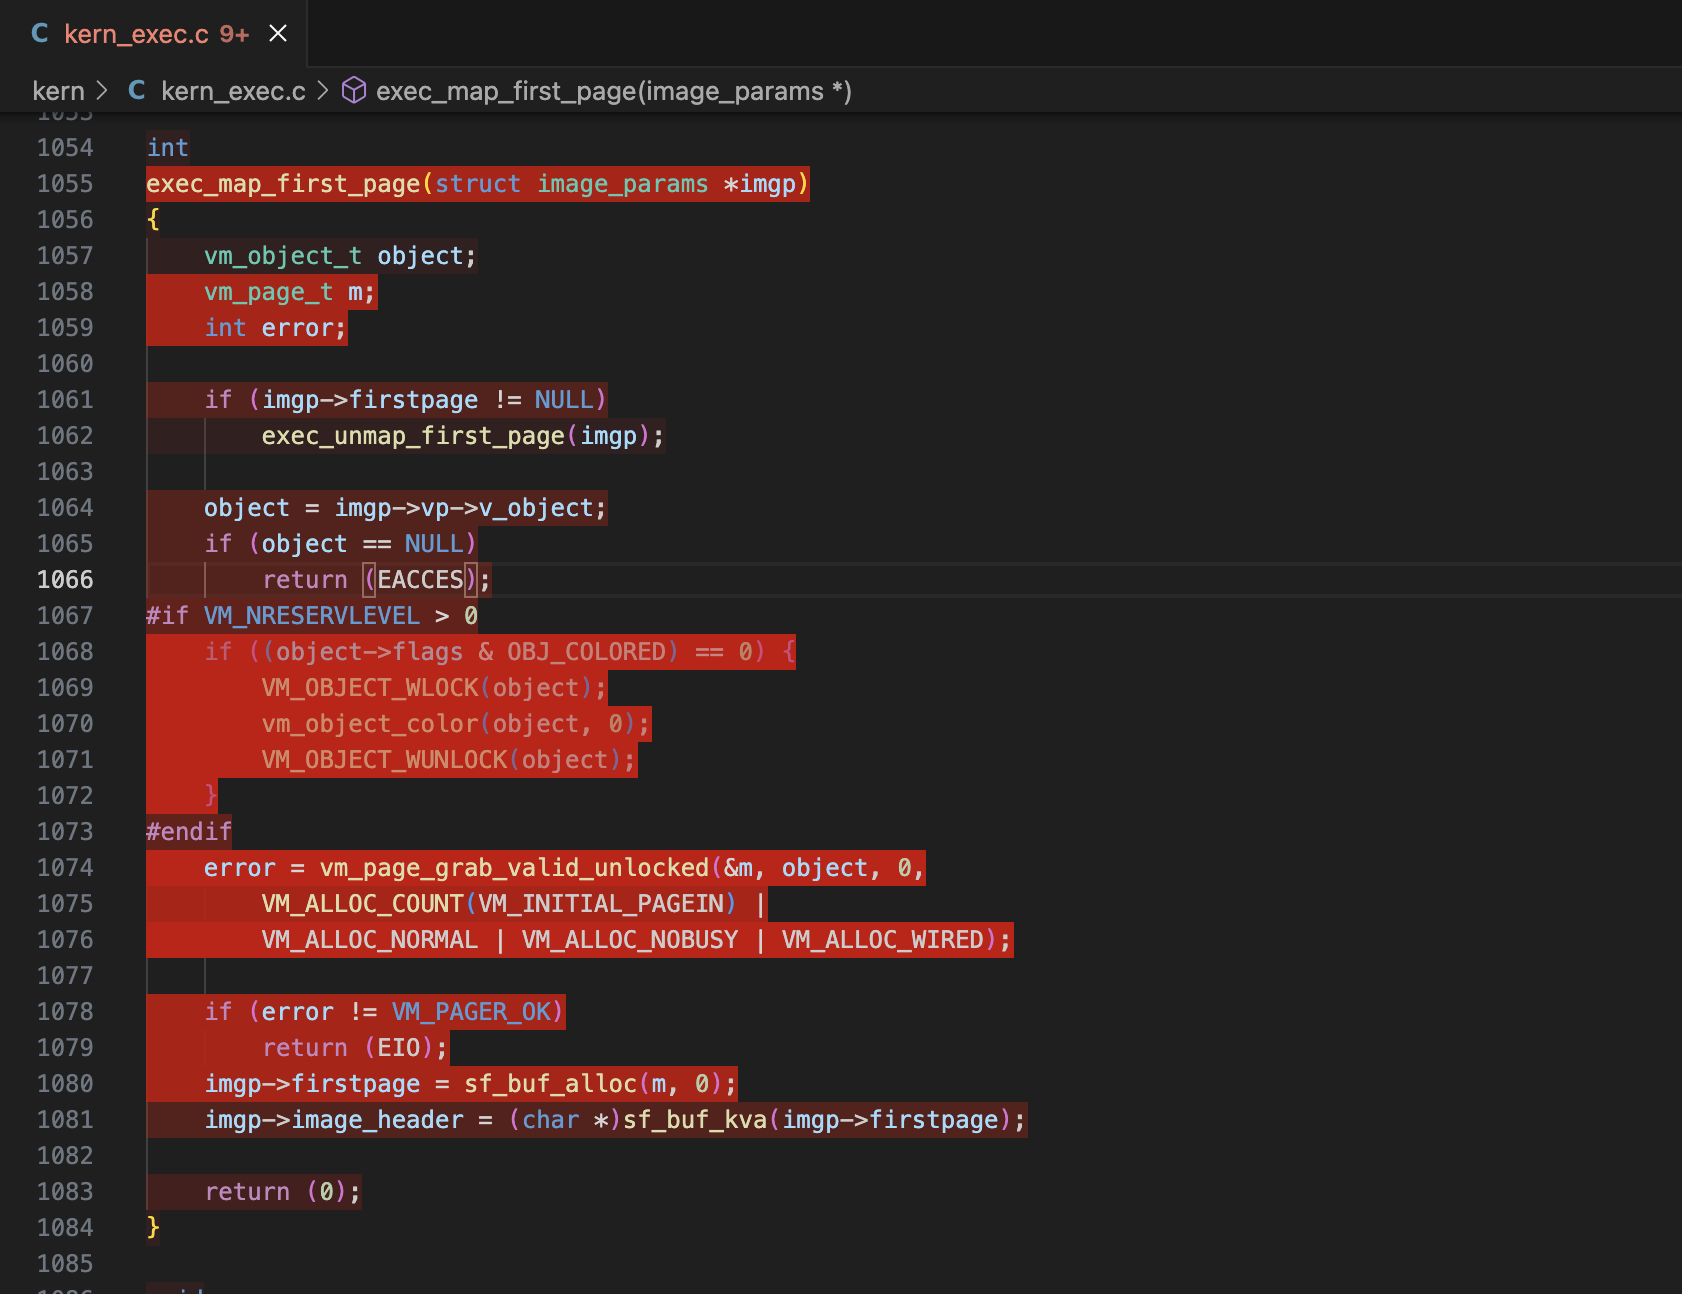1682x1294 pixels.
Task: Click v_object on line 1064
Action: 536,508
